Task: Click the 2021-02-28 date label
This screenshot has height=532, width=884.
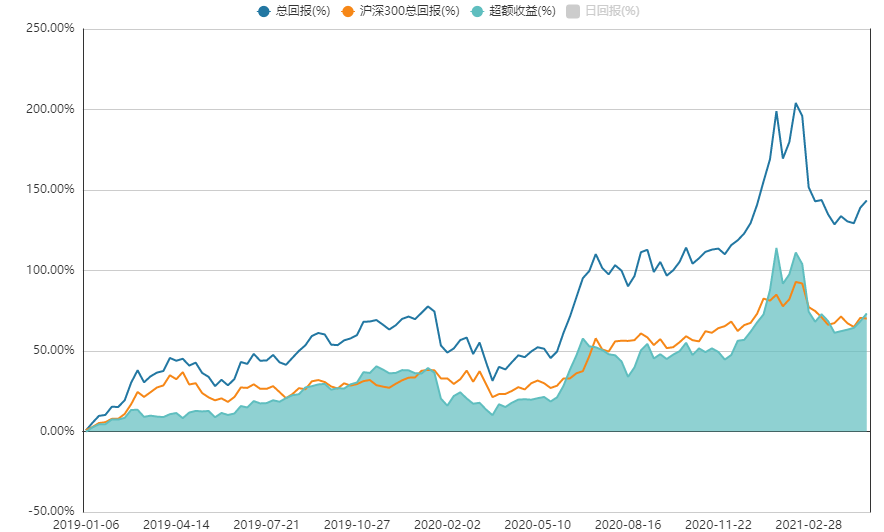Action: (808, 525)
